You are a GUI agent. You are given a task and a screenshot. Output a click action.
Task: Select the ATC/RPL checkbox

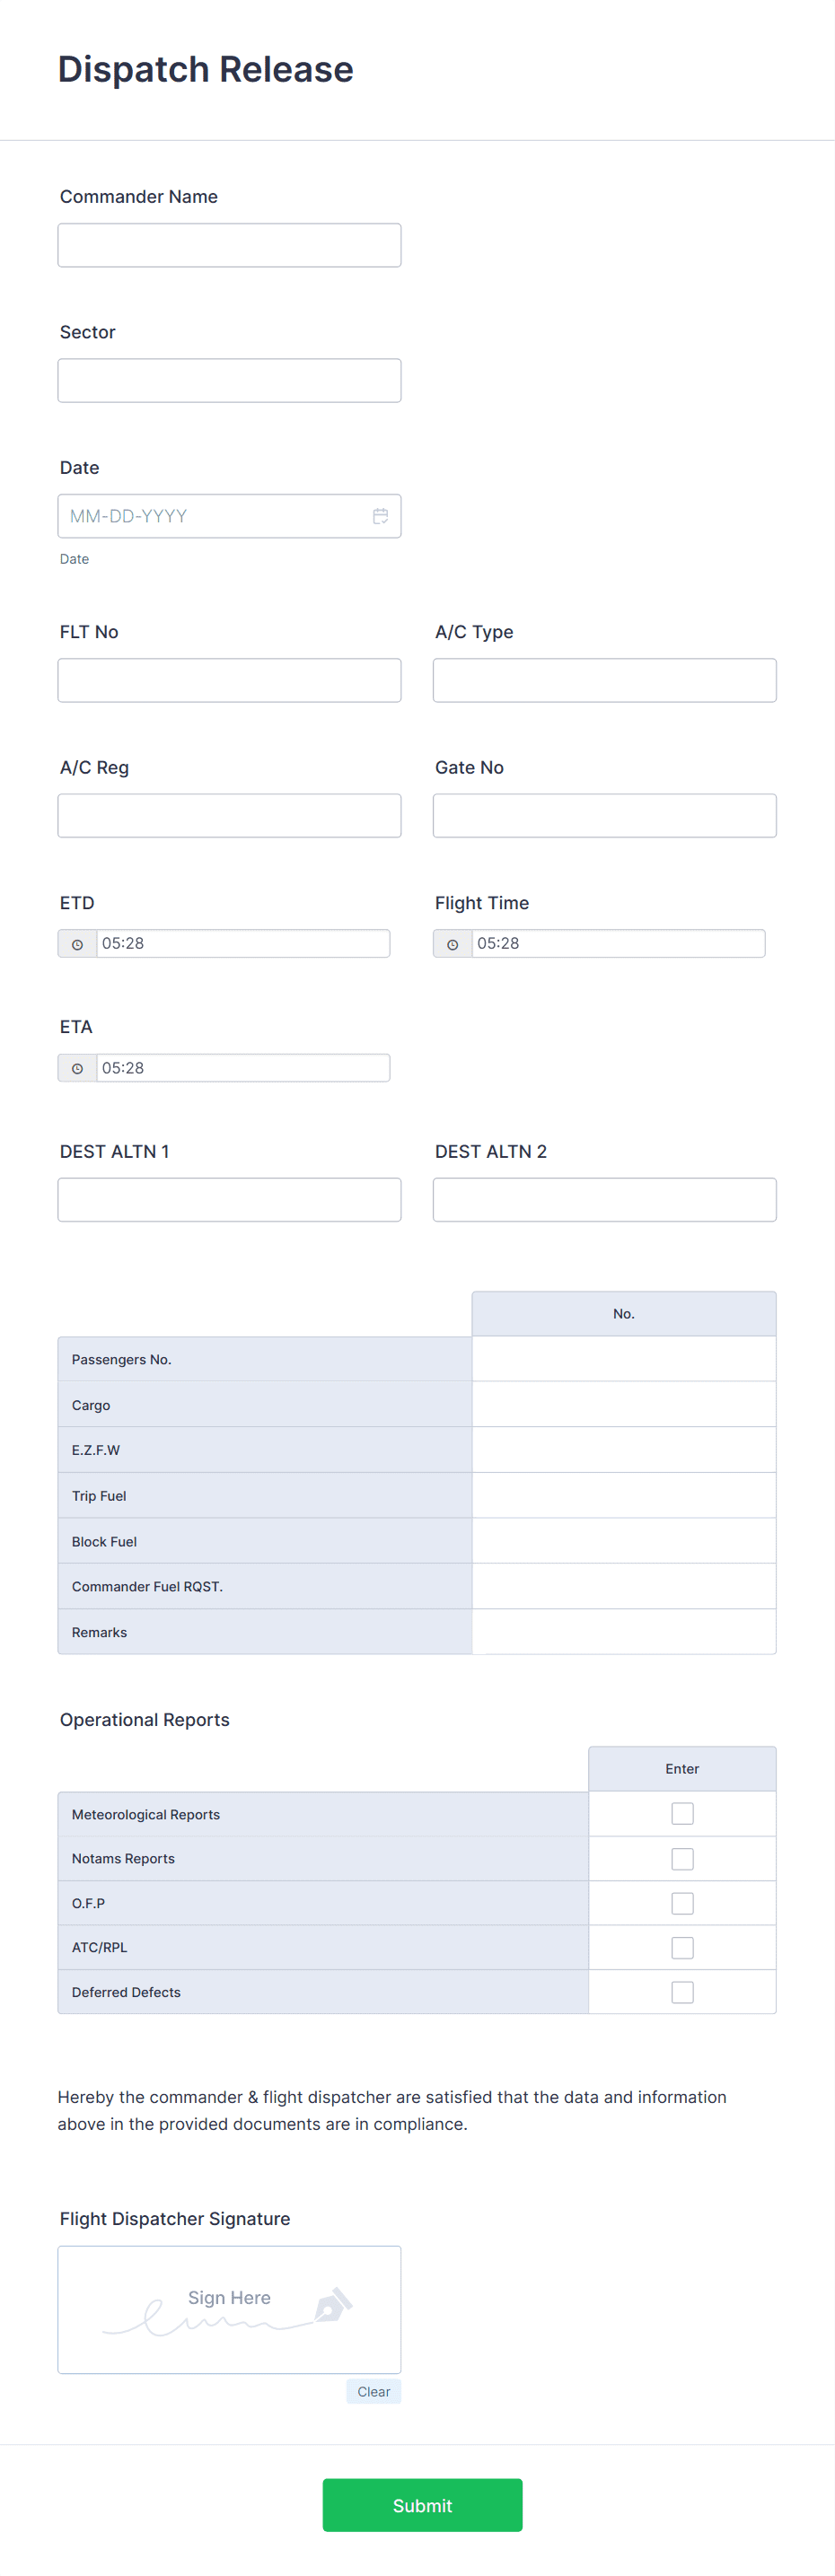pyautogui.click(x=682, y=1947)
